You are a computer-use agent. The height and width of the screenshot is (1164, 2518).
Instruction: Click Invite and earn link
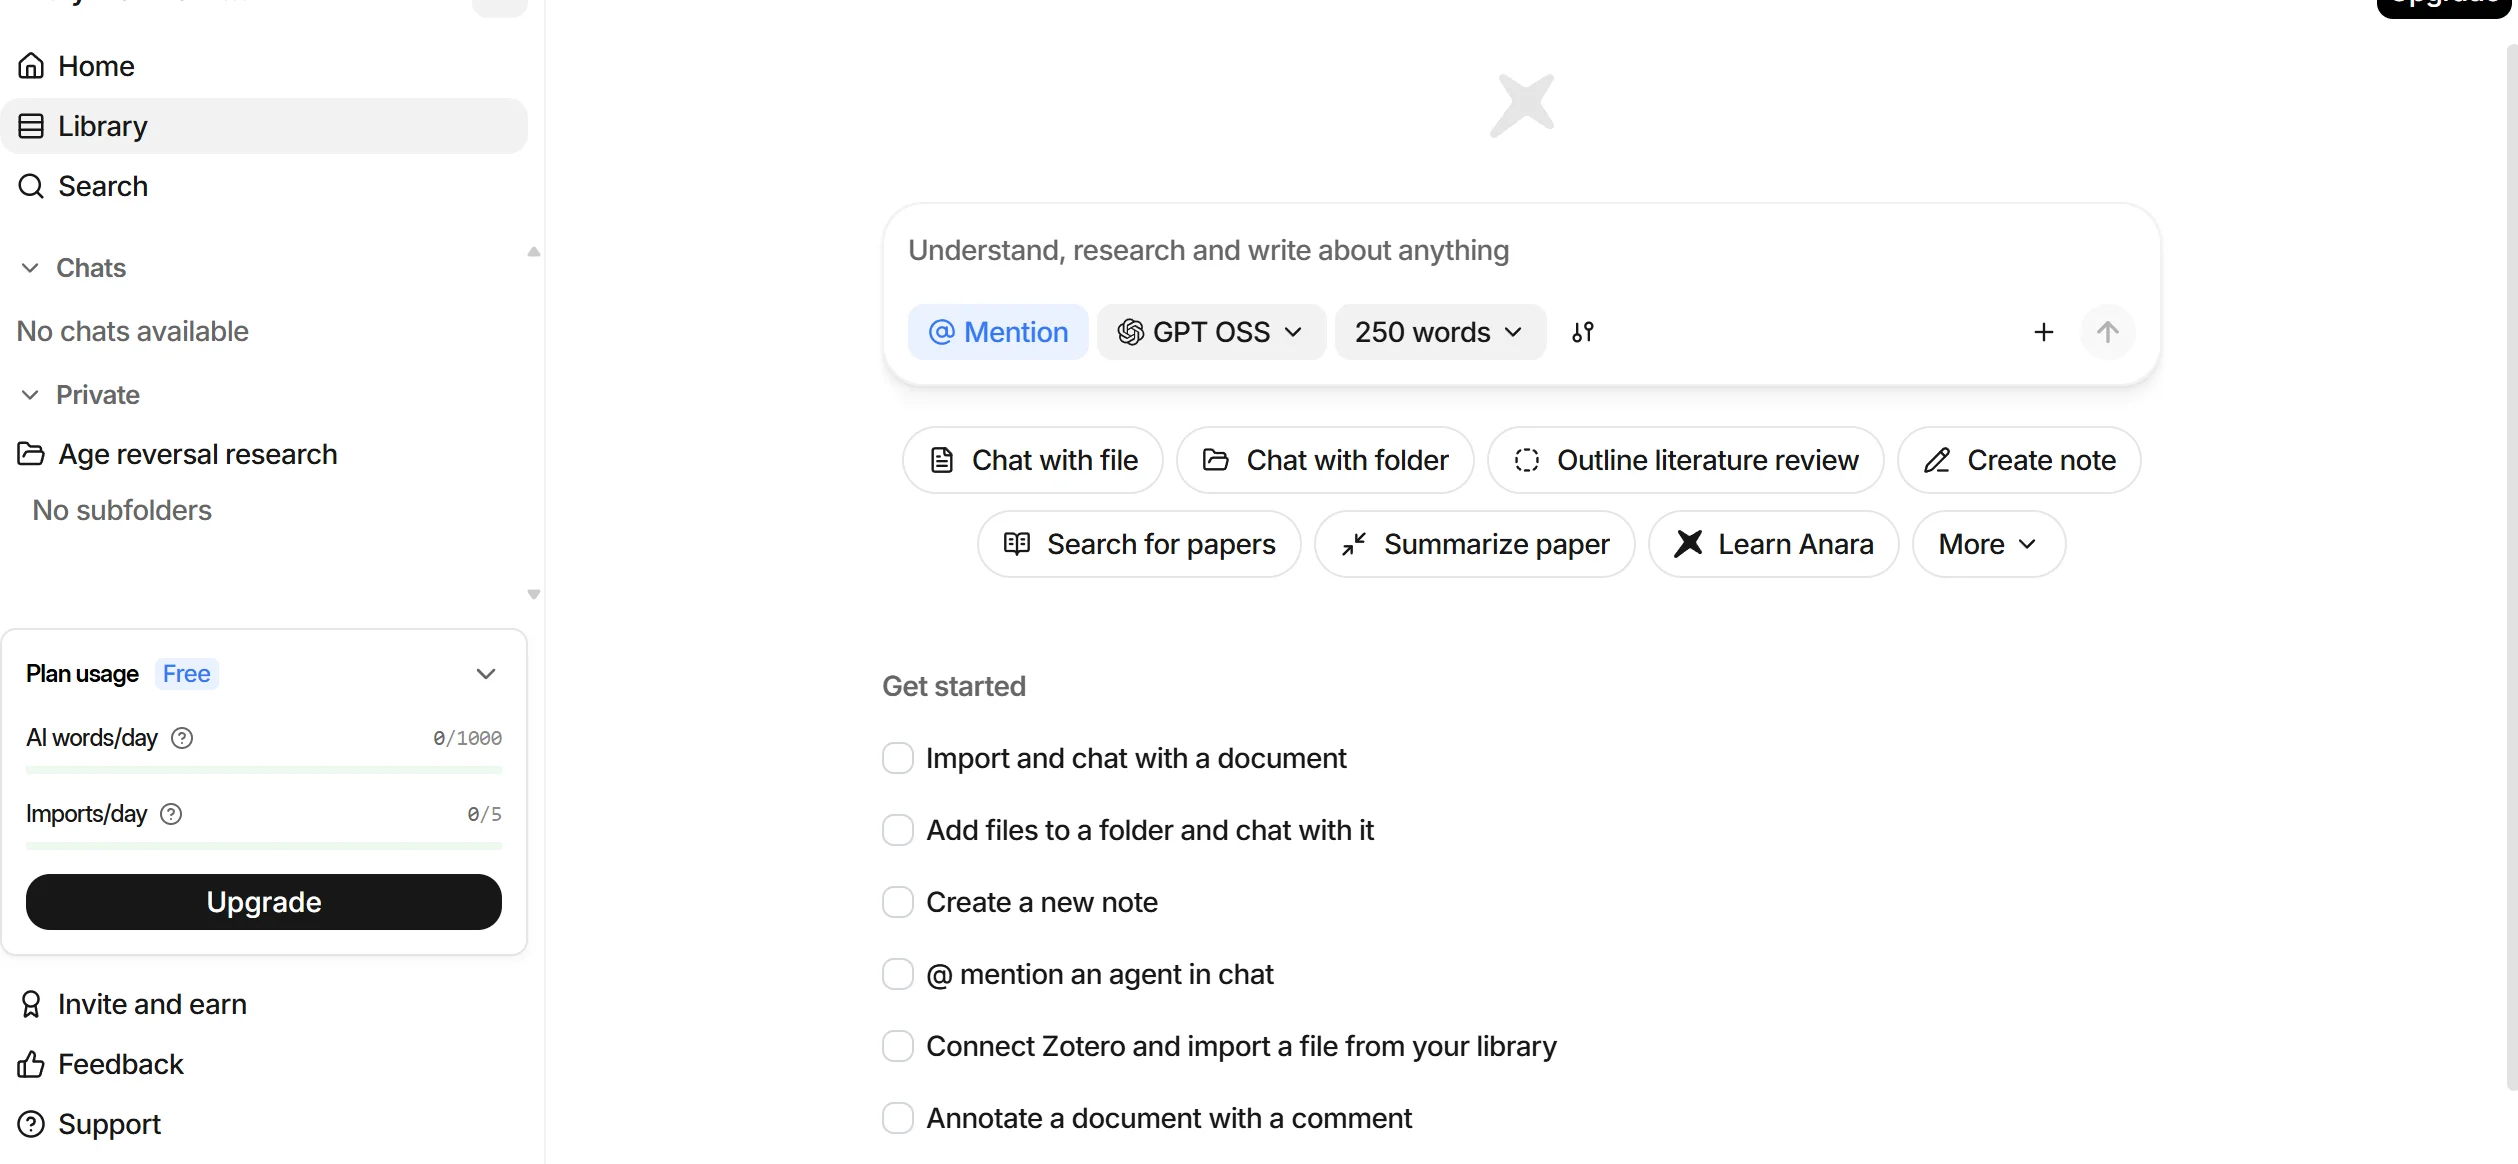coord(152,1004)
